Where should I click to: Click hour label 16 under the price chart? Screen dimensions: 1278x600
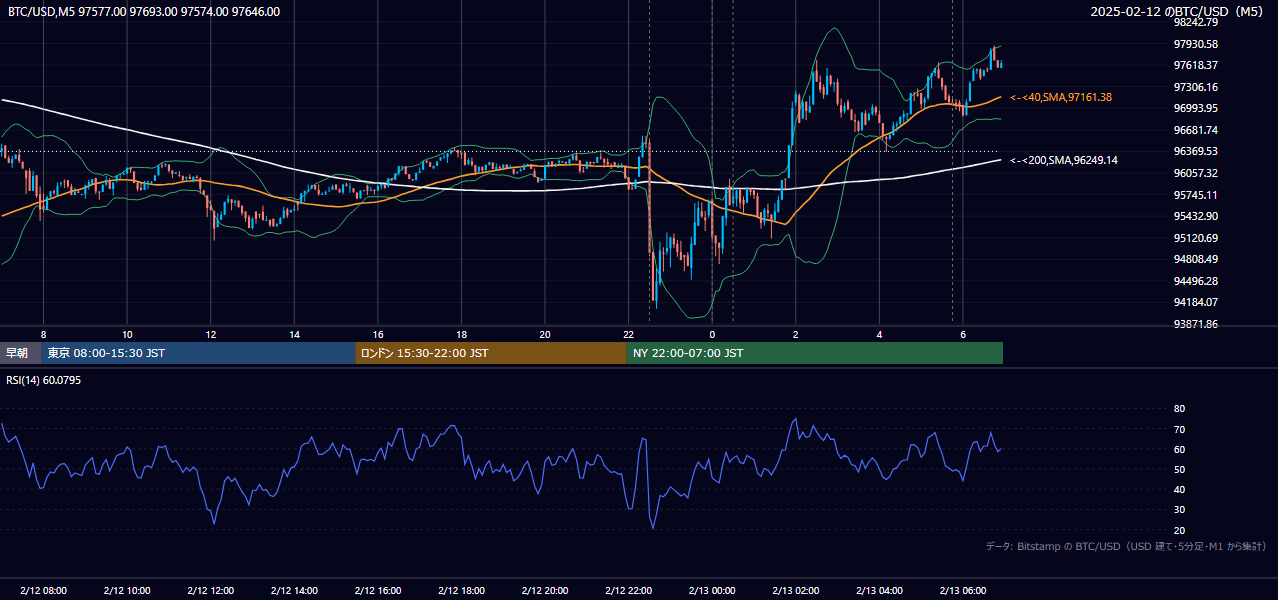377,334
